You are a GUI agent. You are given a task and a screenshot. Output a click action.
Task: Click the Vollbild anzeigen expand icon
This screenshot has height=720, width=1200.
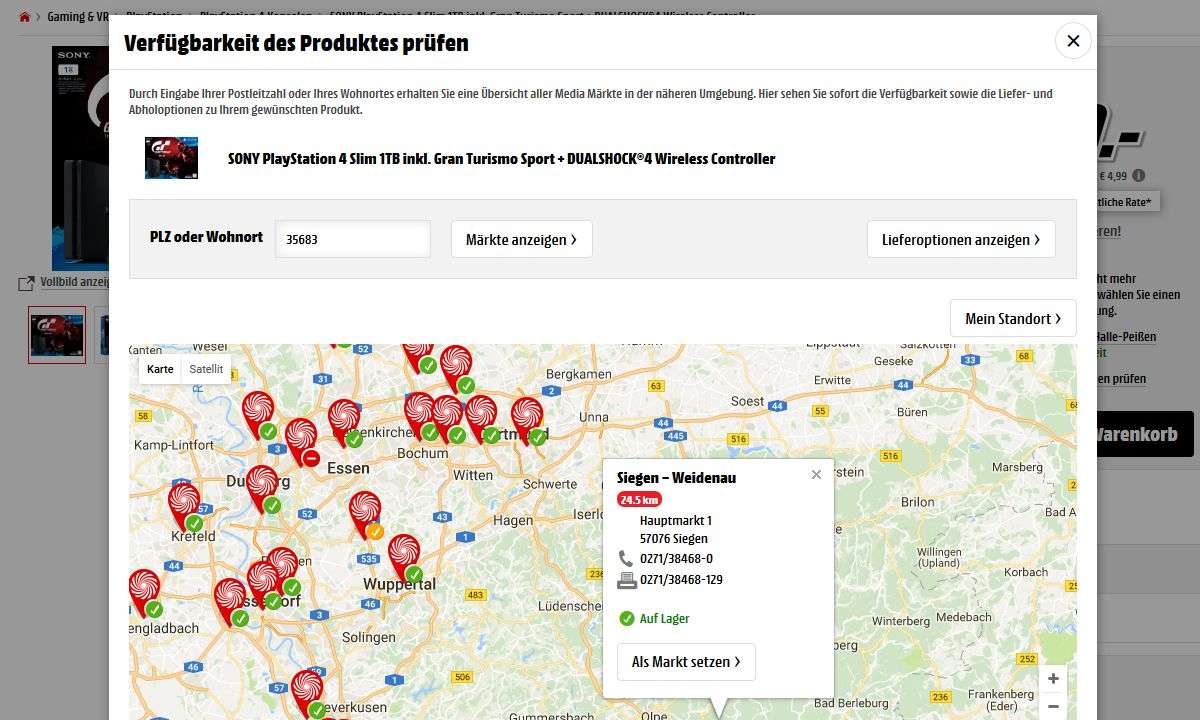point(27,284)
